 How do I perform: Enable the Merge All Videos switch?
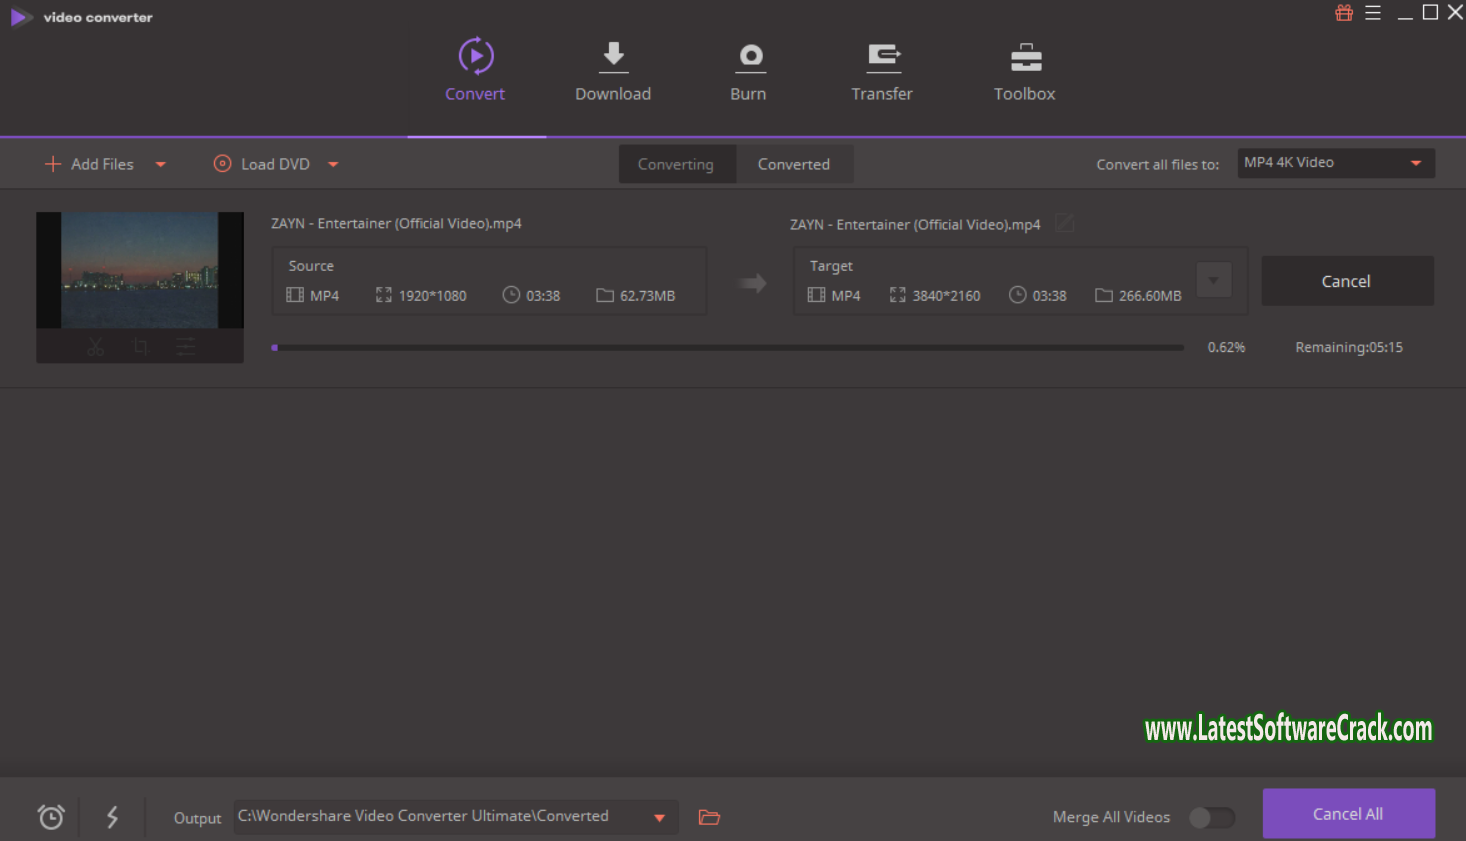1211,817
